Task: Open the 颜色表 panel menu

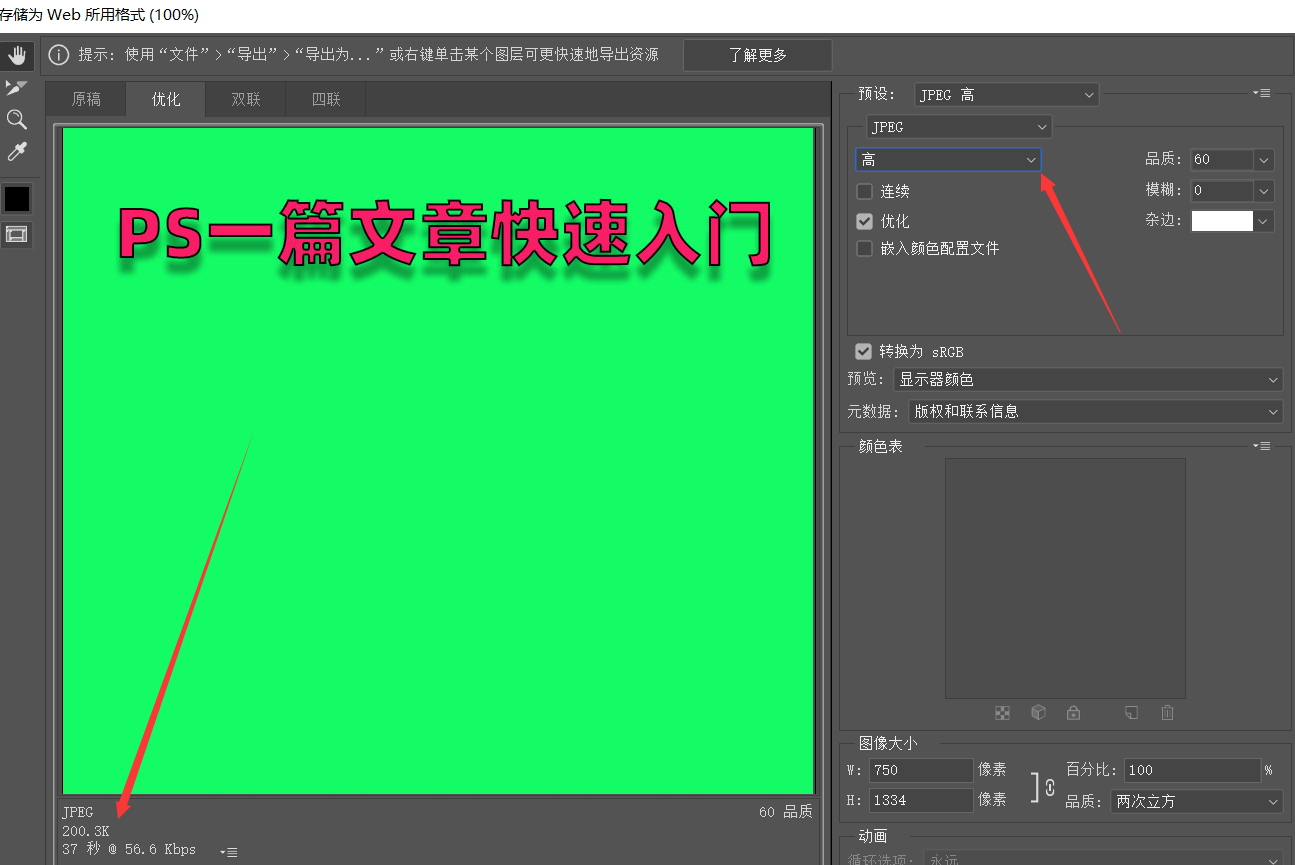Action: (x=1262, y=446)
